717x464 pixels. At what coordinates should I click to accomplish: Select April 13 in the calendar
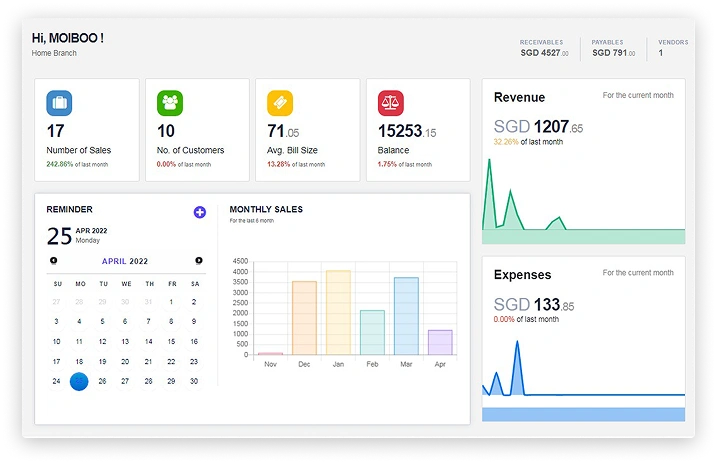point(125,341)
